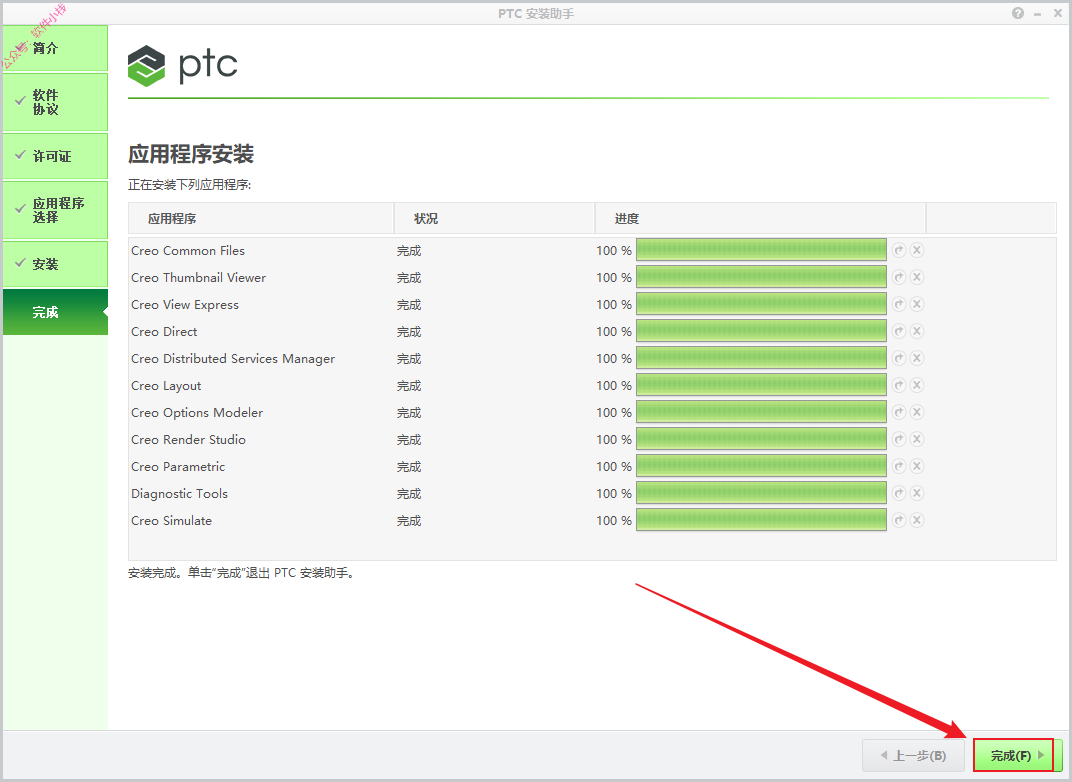Select the "Creo Layout" row name

pos(166,386)
